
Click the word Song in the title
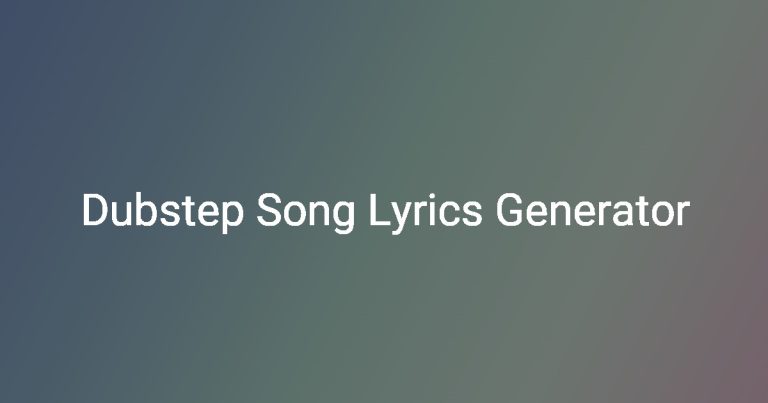(x=306, y=213)
